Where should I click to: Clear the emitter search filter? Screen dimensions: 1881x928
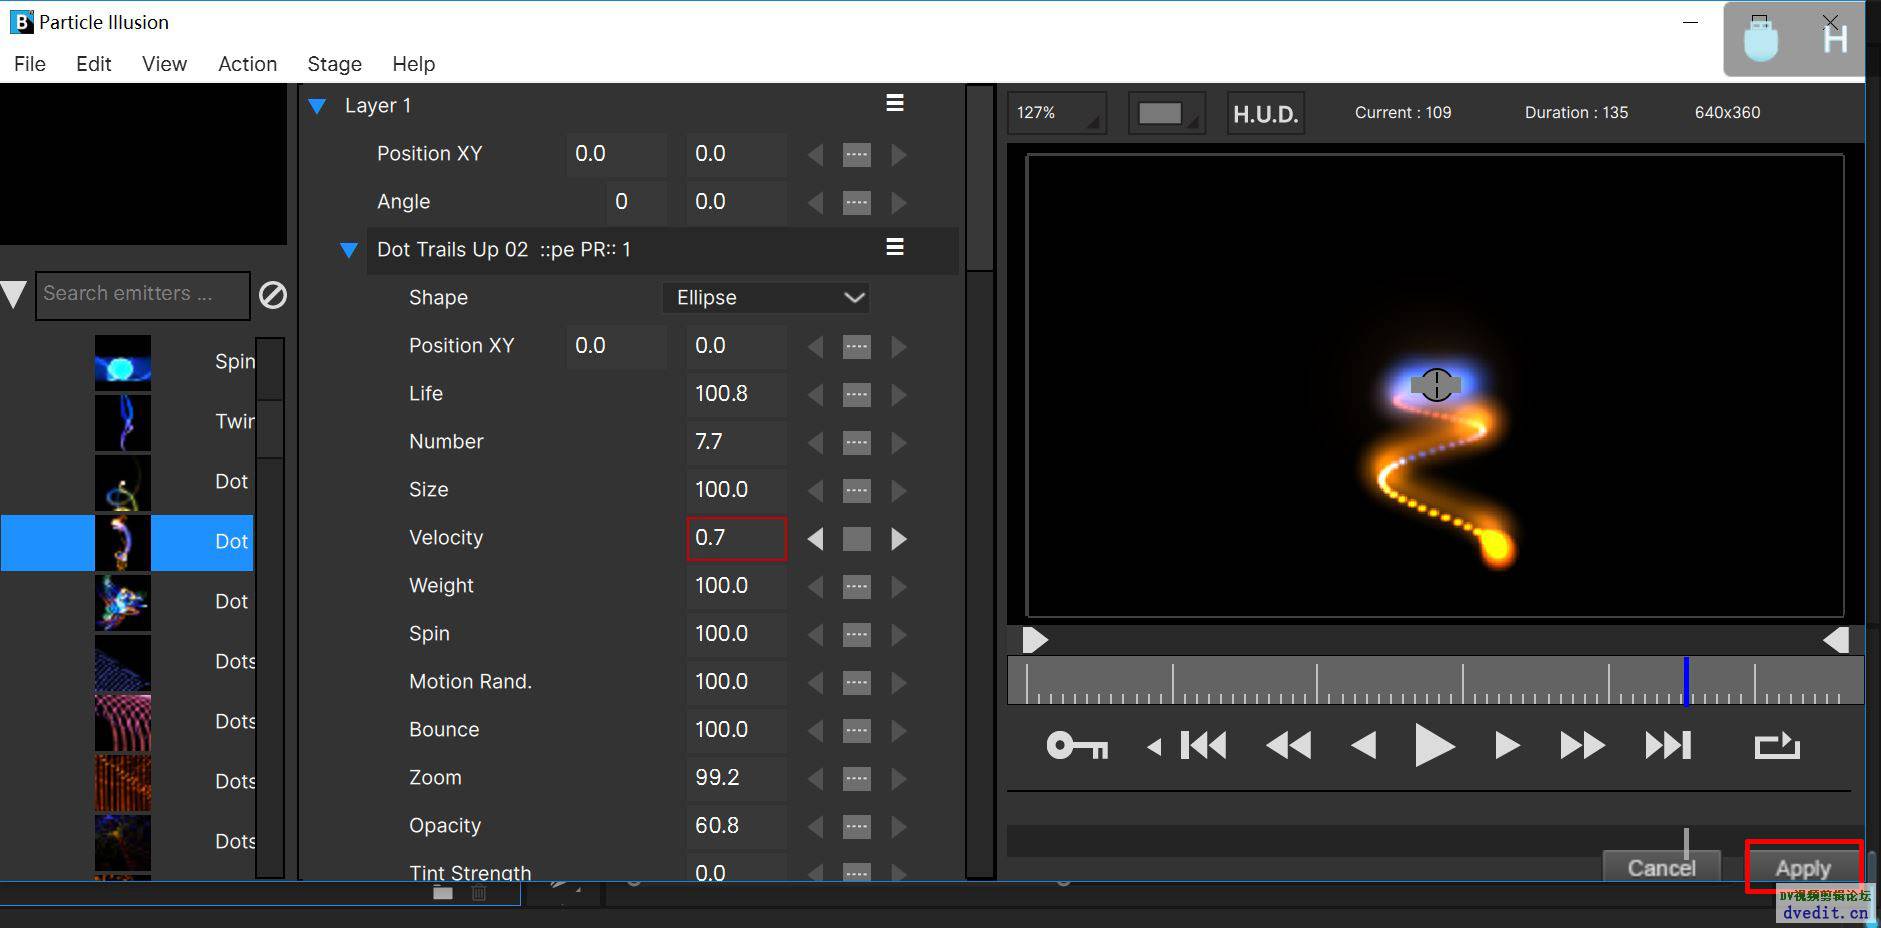click(x=273, y=295)
